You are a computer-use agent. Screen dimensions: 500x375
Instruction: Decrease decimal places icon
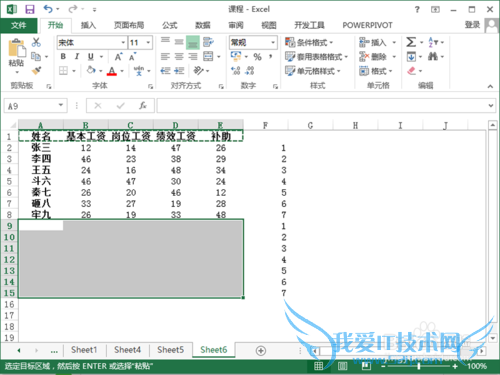pyautogui.click(x=250, y=71)
